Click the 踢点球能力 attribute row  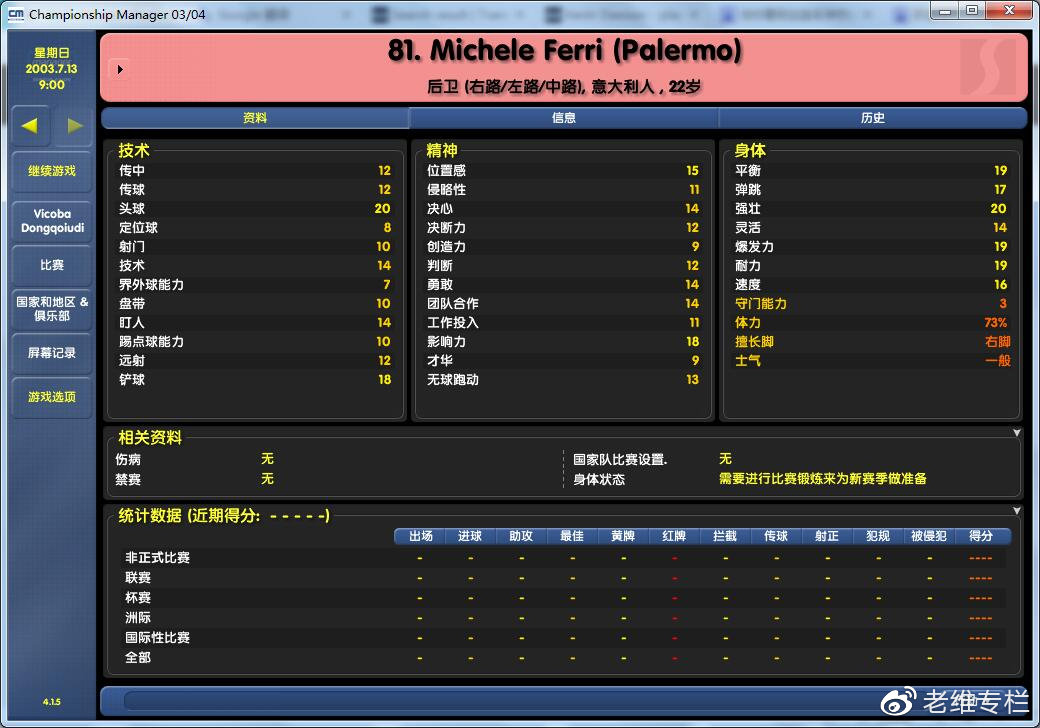(x=255, y=341)
